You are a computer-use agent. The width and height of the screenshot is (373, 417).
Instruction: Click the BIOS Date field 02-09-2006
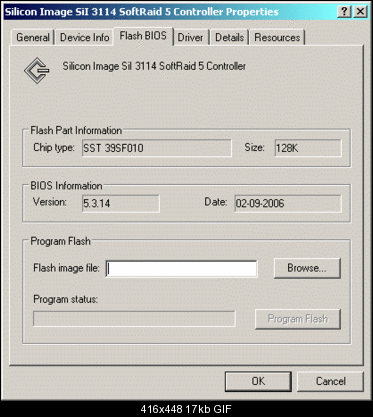click(x=288, y=203)
